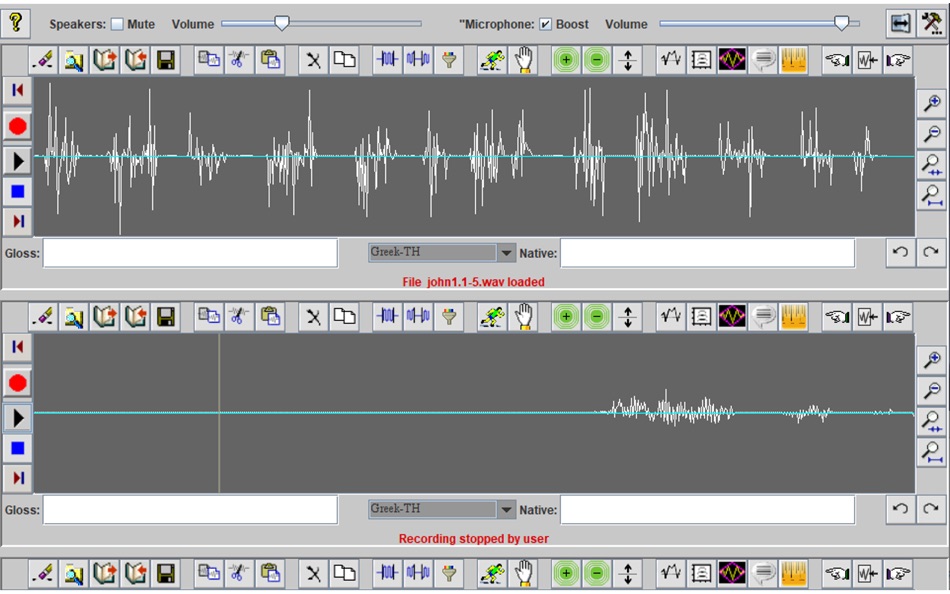Click the magnifier browse icon in john1.1-5.wav panel
This screenshot has width=950, height=594.
pos(74,60)
